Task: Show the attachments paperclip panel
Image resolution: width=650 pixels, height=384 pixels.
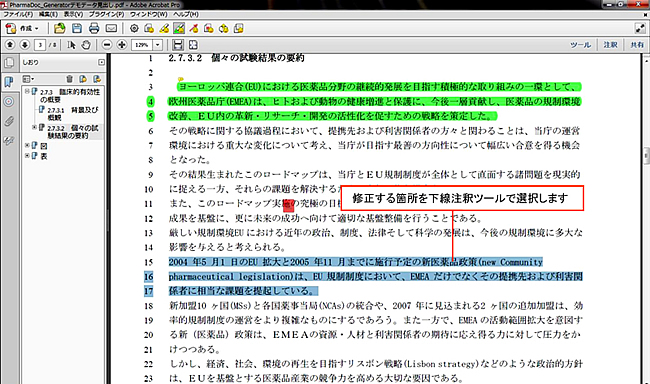Action: click(x=9, y=121)
